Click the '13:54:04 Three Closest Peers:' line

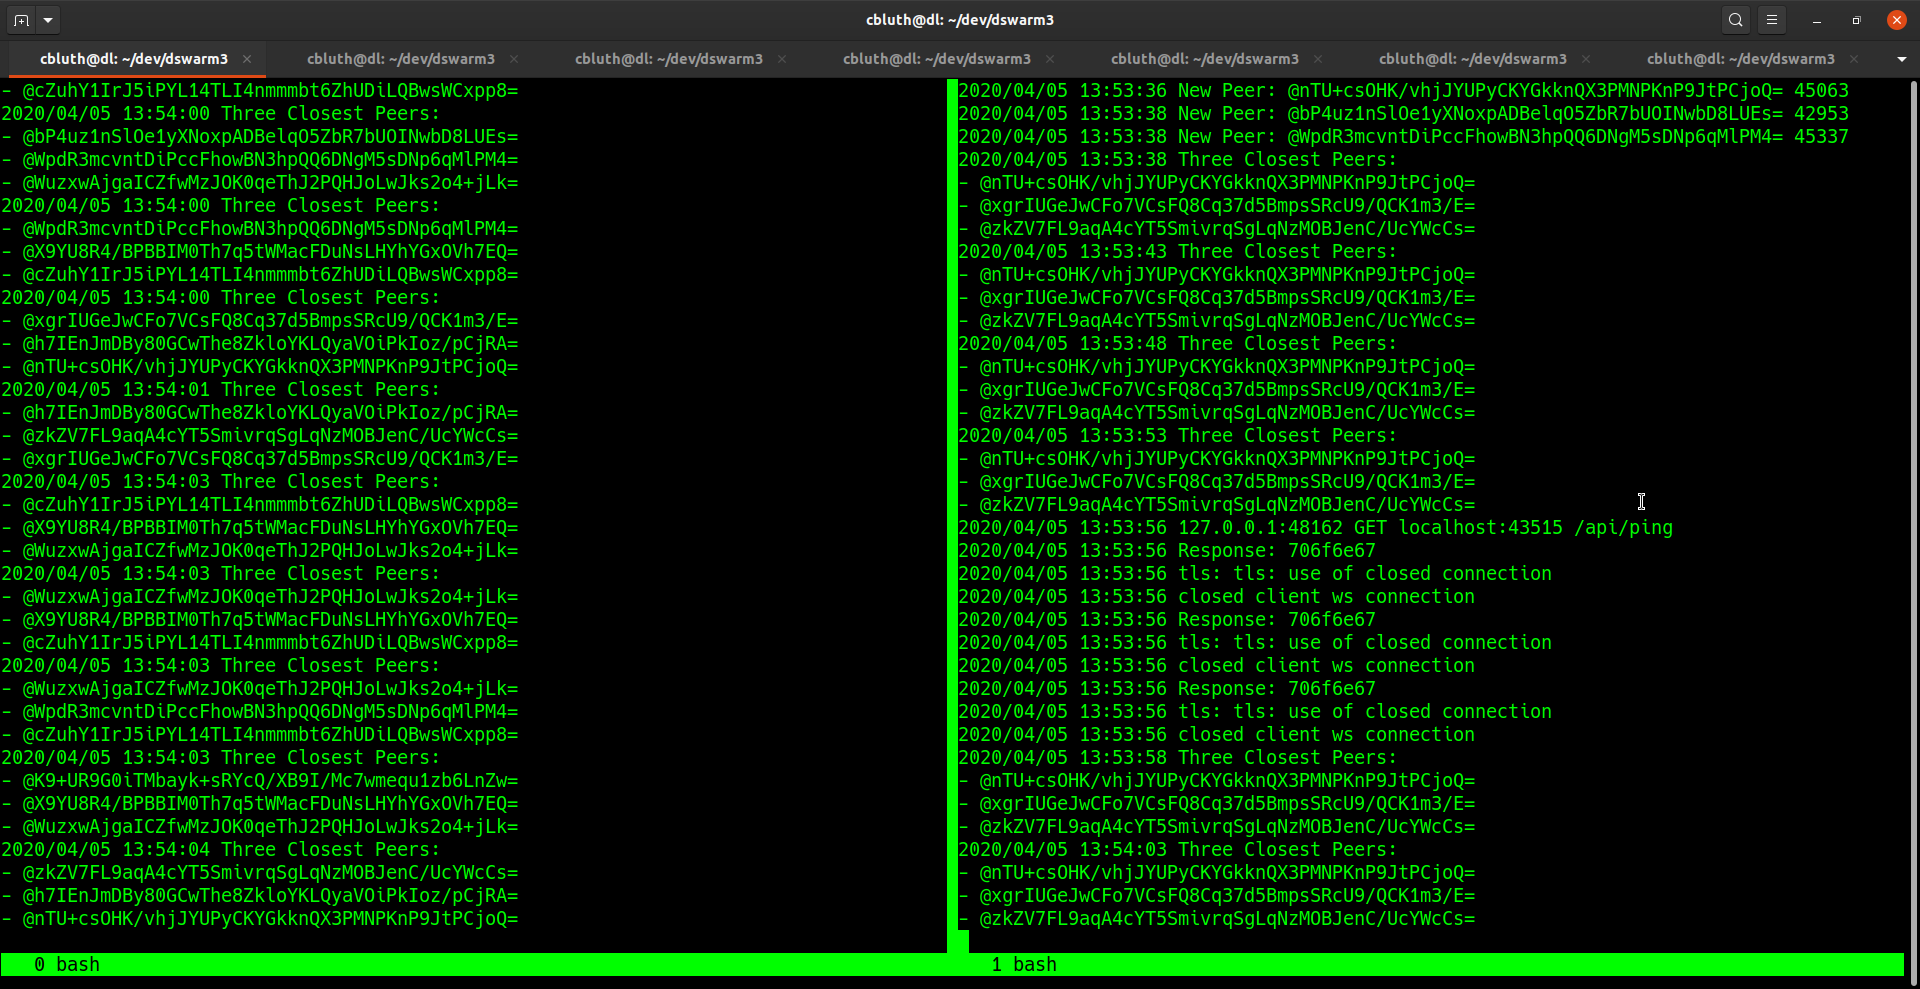click(x=220, y=850)
